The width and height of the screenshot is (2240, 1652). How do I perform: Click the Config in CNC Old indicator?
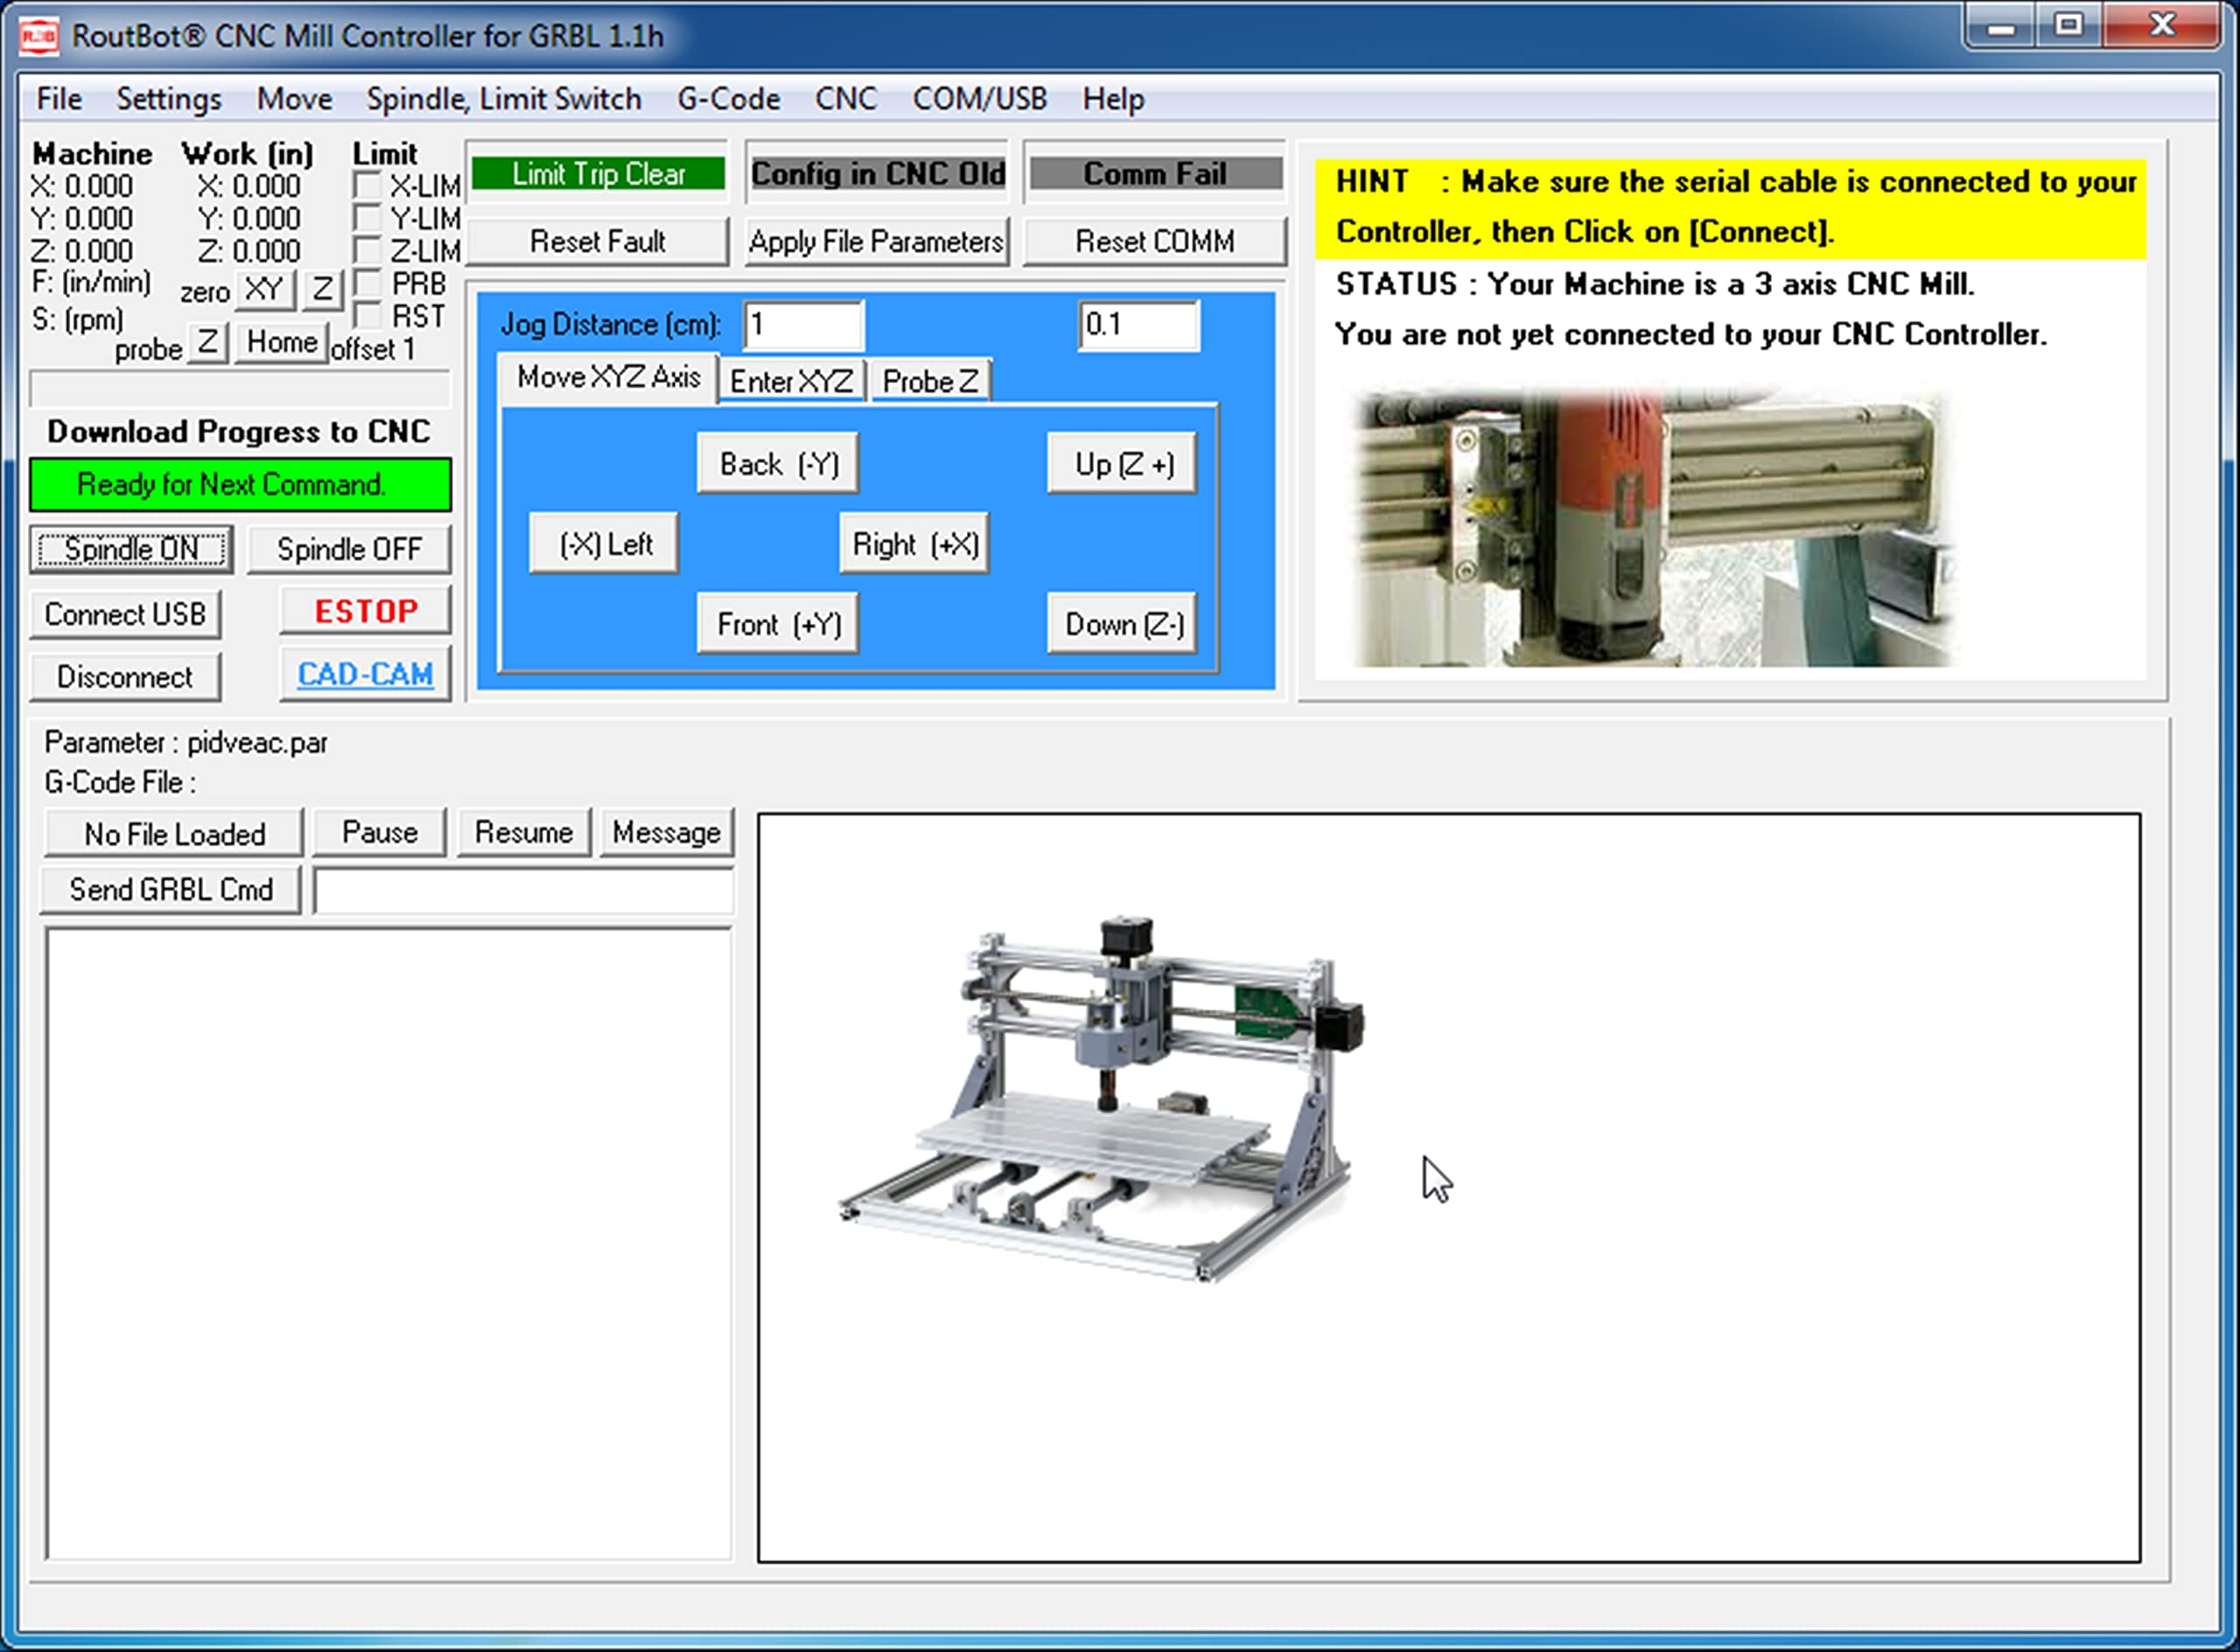[877, 174]
